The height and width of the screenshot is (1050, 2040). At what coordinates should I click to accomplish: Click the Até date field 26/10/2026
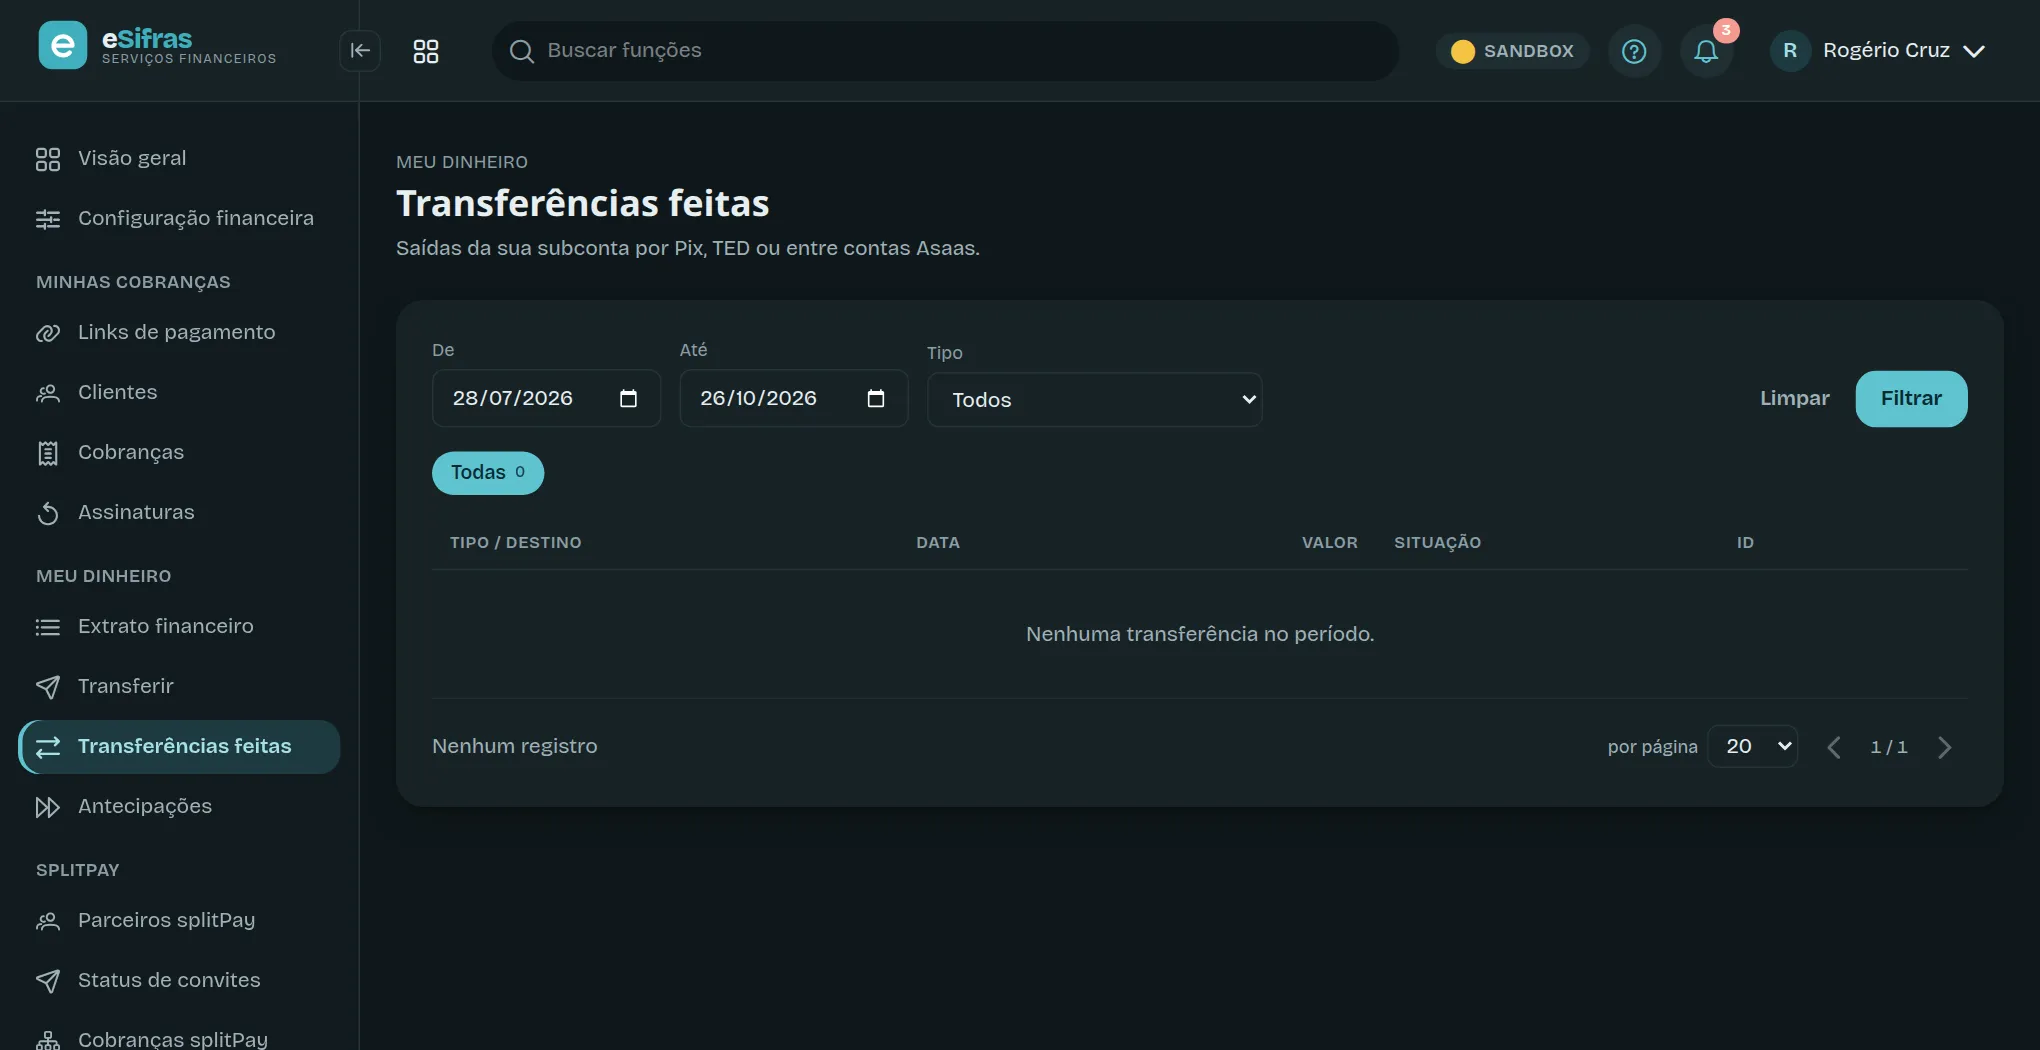point(794,399)
